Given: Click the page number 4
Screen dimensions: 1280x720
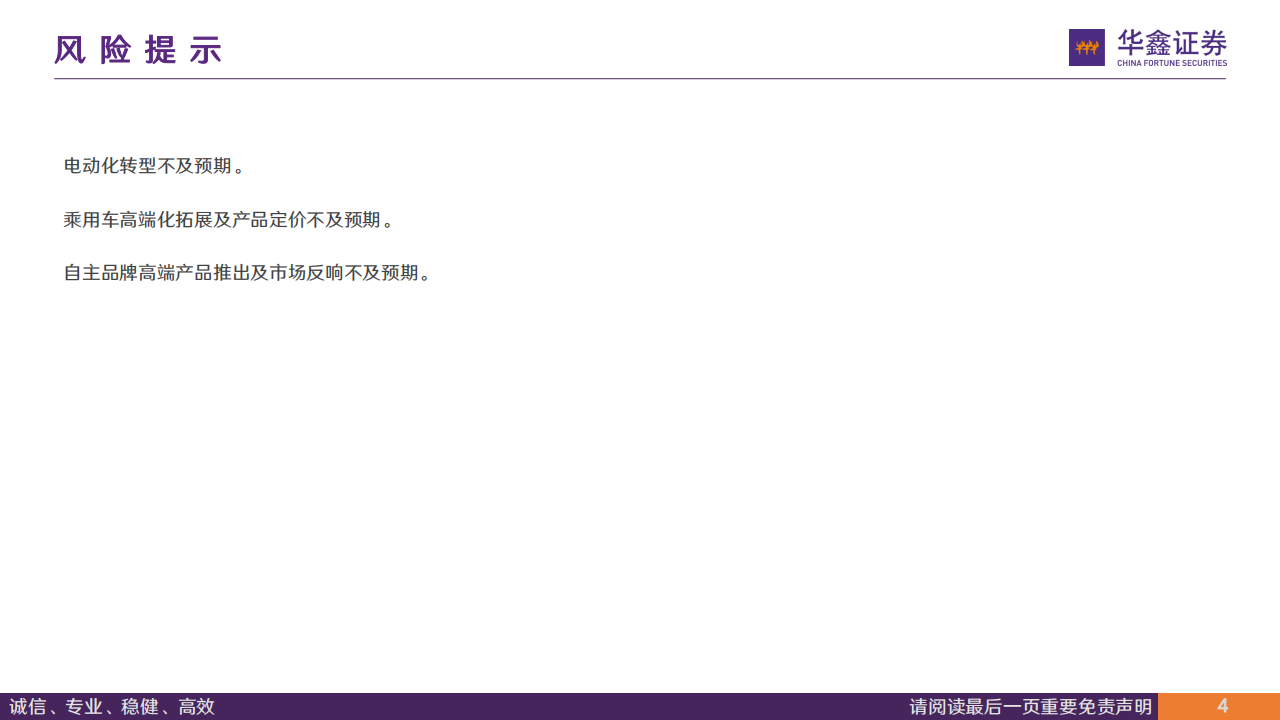Looking at the screenshot, I should click(1222, 706).
